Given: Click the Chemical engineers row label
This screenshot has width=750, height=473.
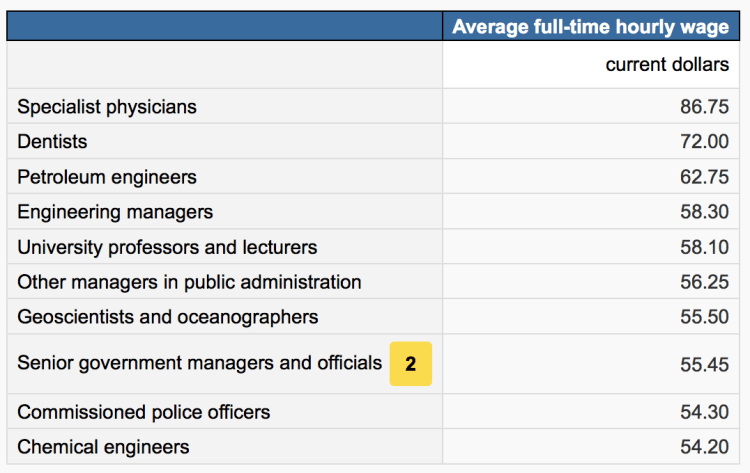Looking at the screenshot, I should (103, 447).
